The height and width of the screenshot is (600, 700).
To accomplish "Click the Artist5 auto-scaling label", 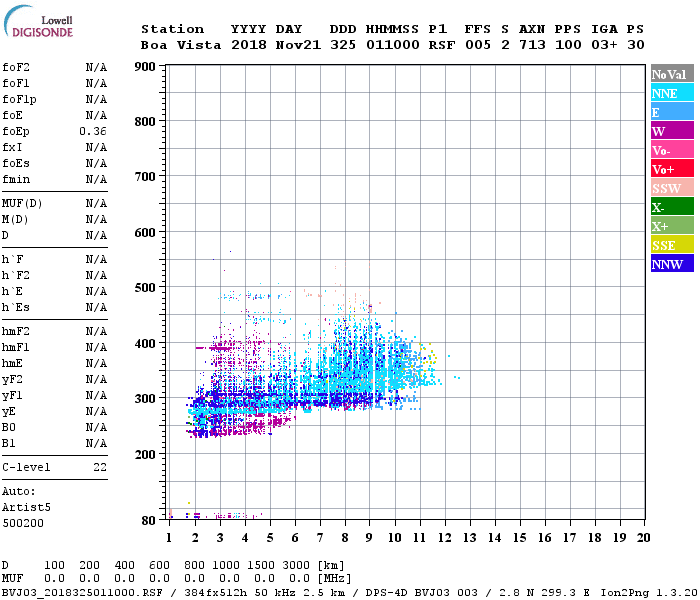I will (x=26, y=508).
